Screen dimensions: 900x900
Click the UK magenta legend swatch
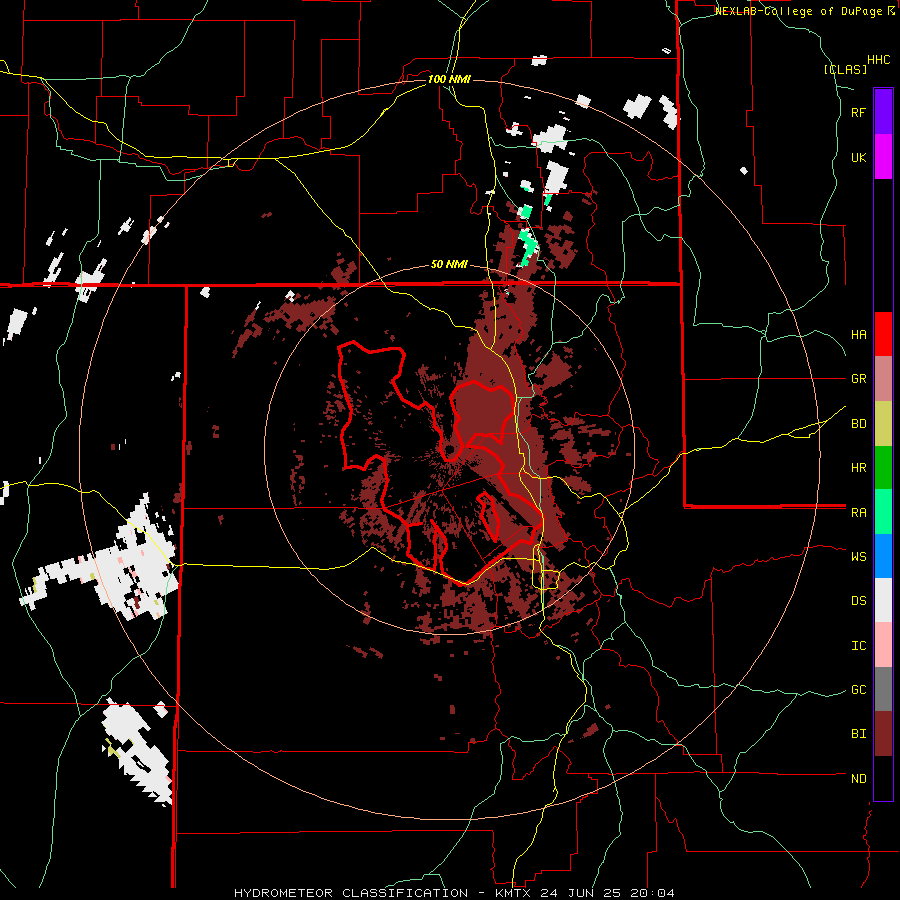[x=883, y=157]
